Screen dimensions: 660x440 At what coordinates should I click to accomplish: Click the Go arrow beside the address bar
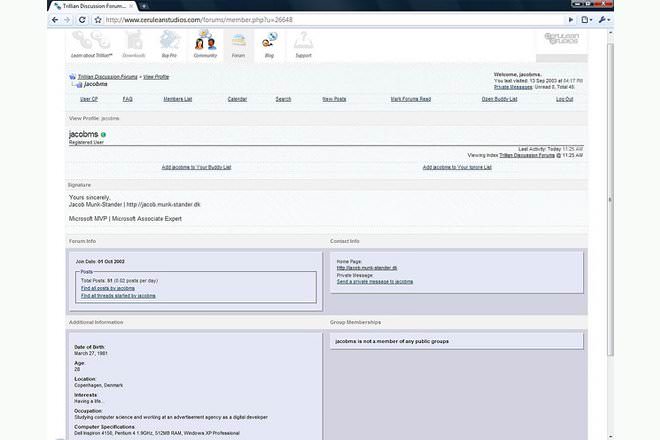point(571,20)
